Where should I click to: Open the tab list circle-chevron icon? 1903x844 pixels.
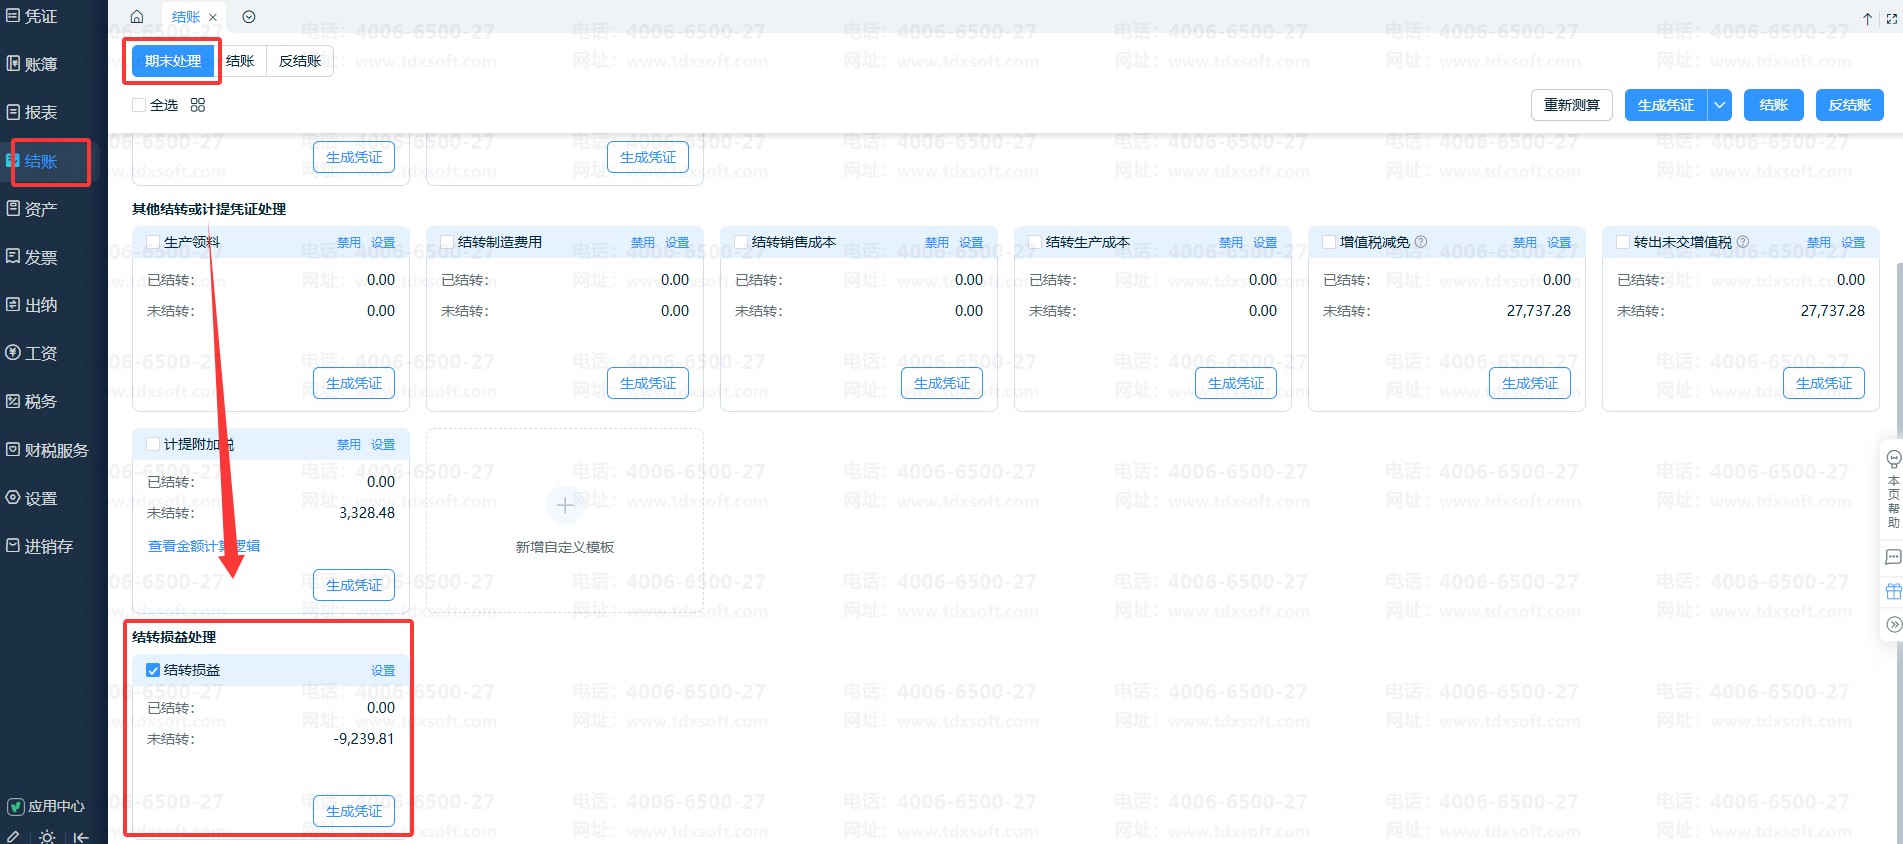[x=249, y=17]
